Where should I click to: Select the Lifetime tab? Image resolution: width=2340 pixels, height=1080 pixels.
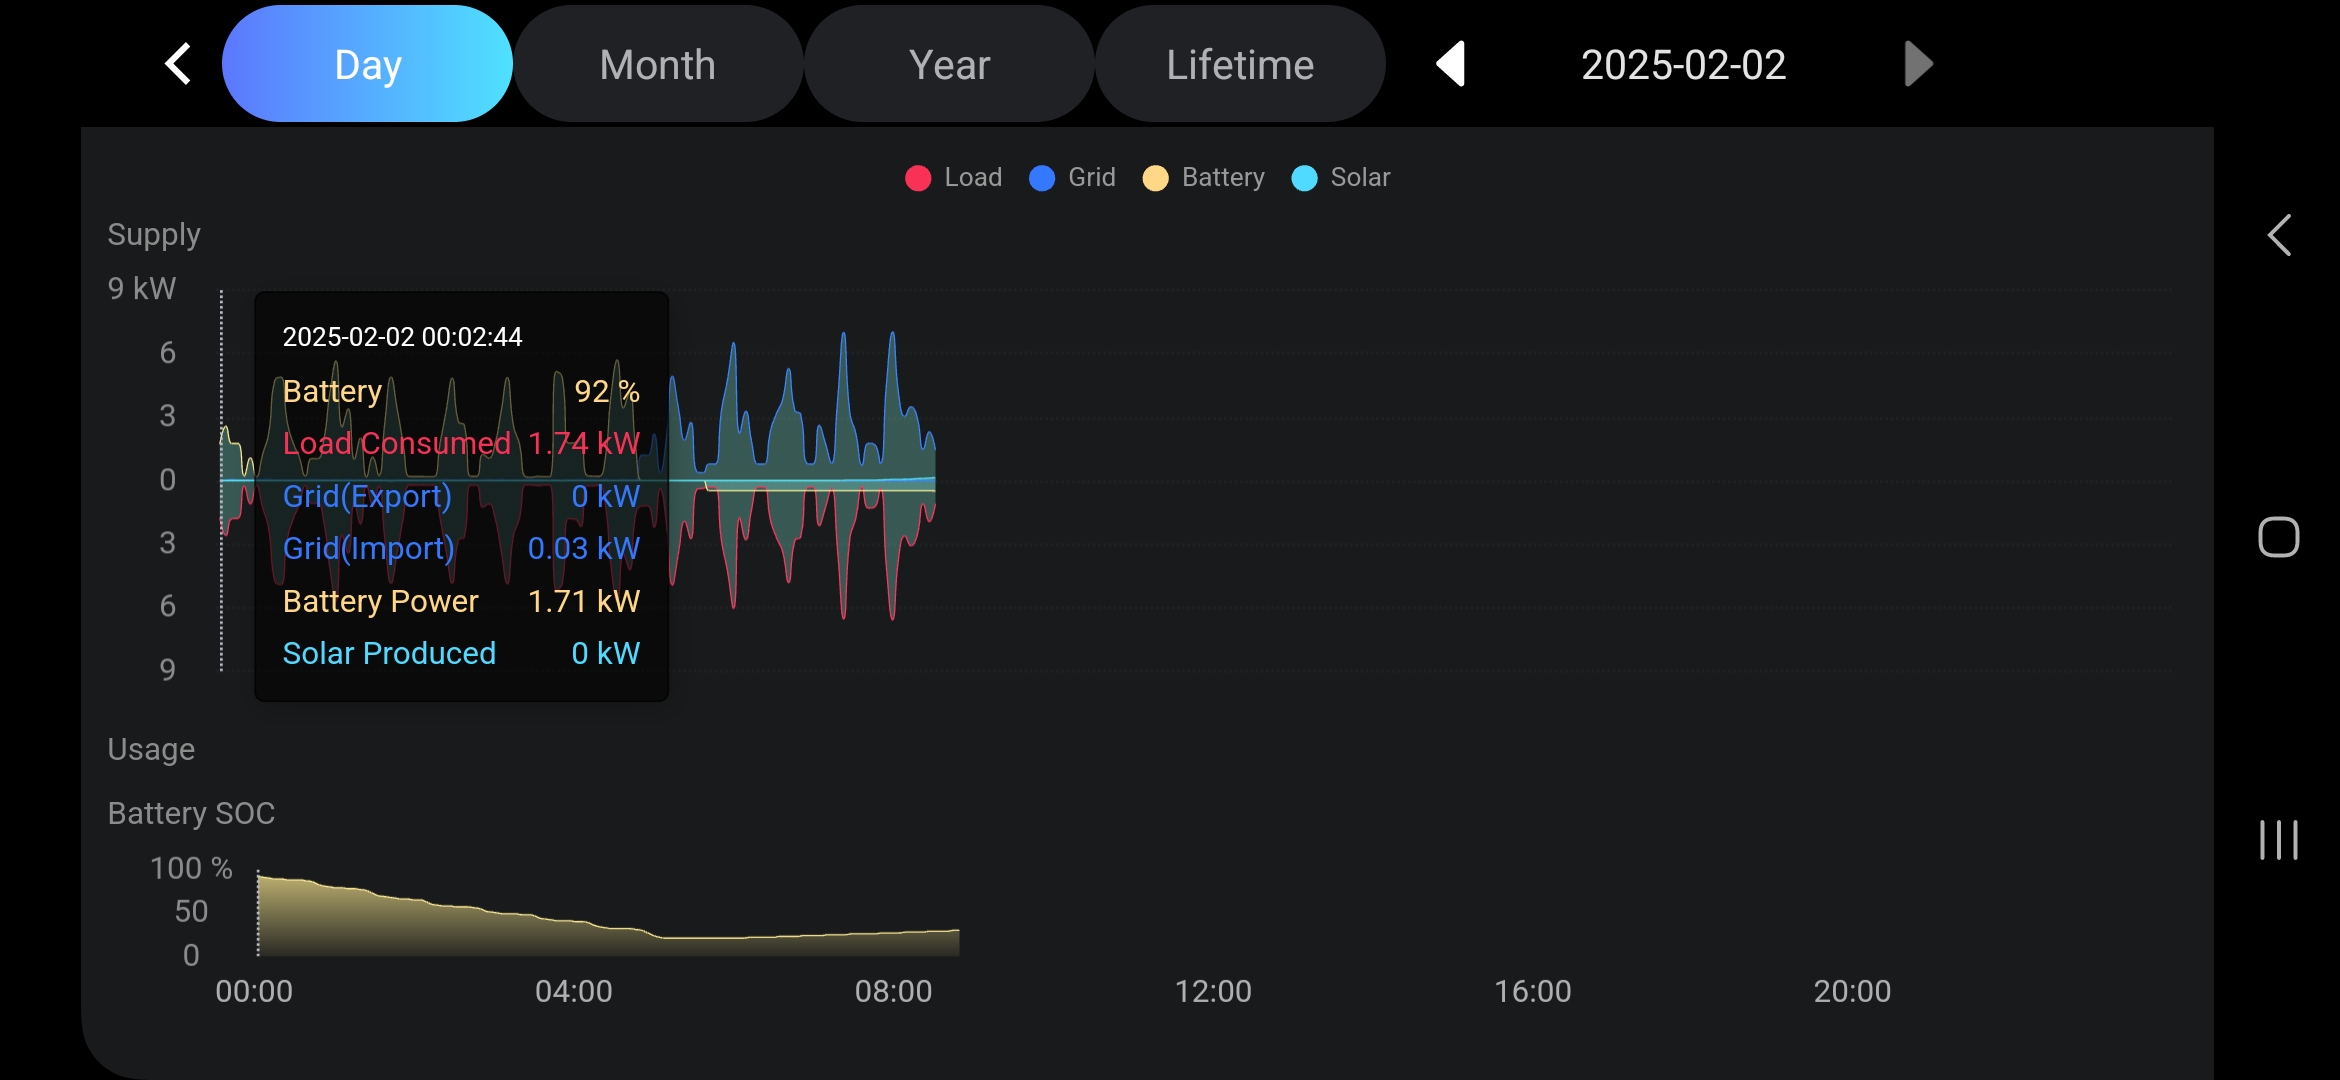coord(1240,64)
